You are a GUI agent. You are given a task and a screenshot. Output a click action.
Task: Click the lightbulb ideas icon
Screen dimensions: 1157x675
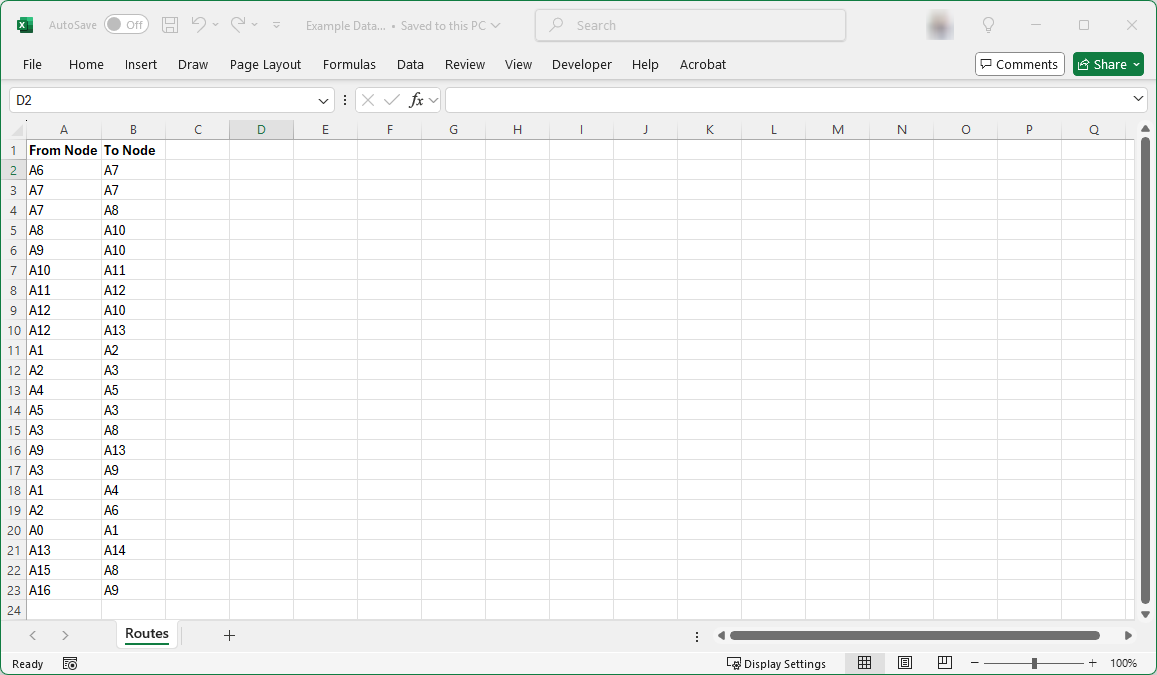[x=988, y=25]
